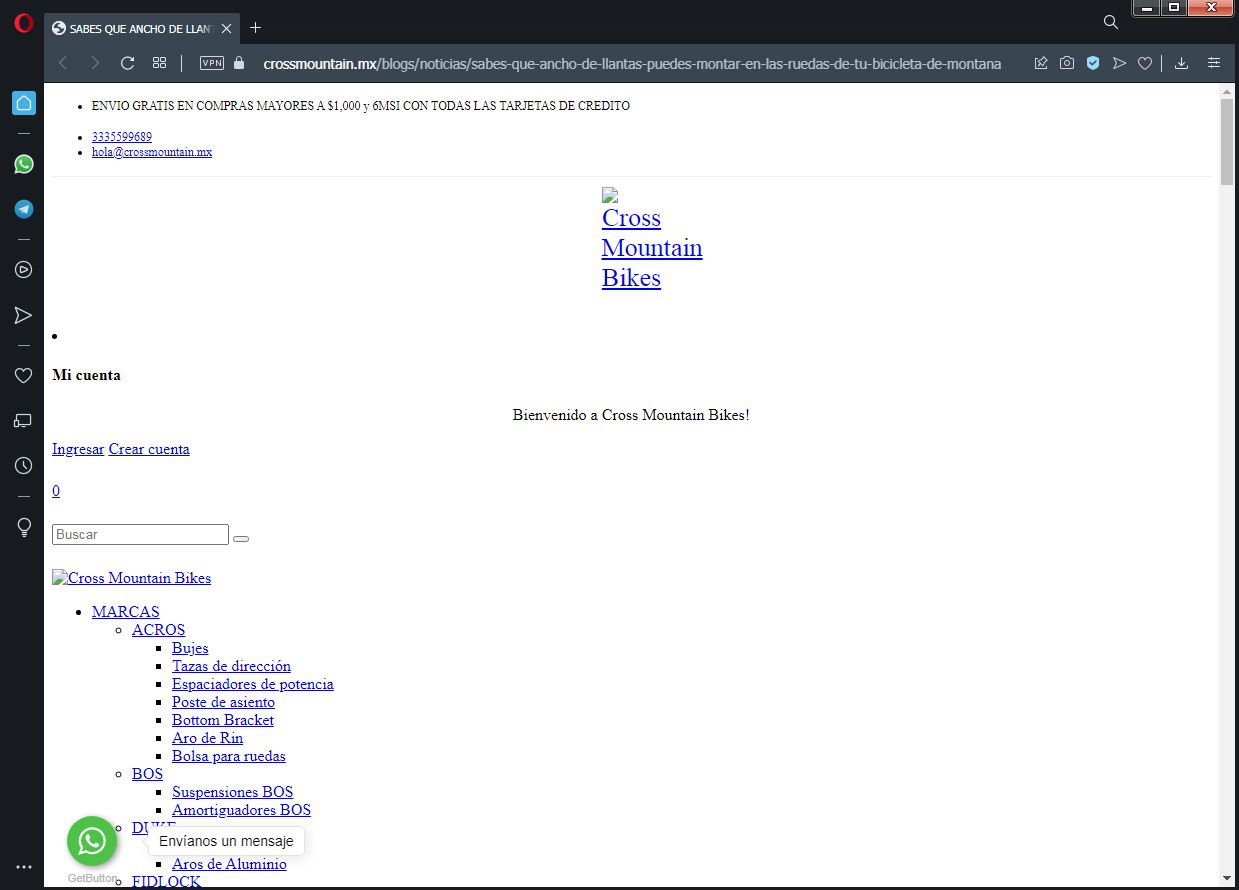The height and width of the screenshot is (890, 1239).
Task: Open the Amortiguadores BOS link
Action: [x=241, y=810]
